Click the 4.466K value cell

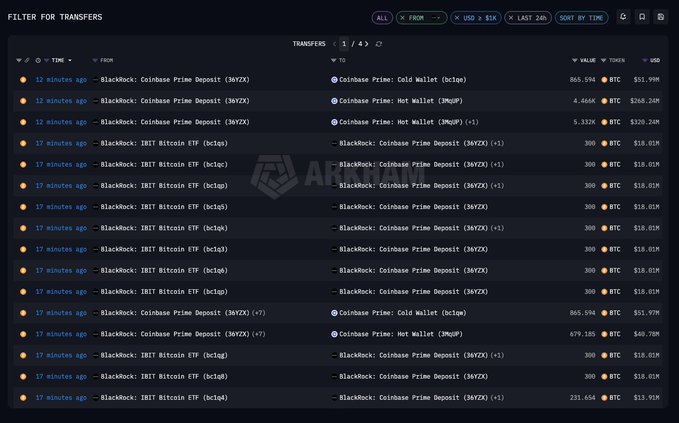[x=585, y=101]
